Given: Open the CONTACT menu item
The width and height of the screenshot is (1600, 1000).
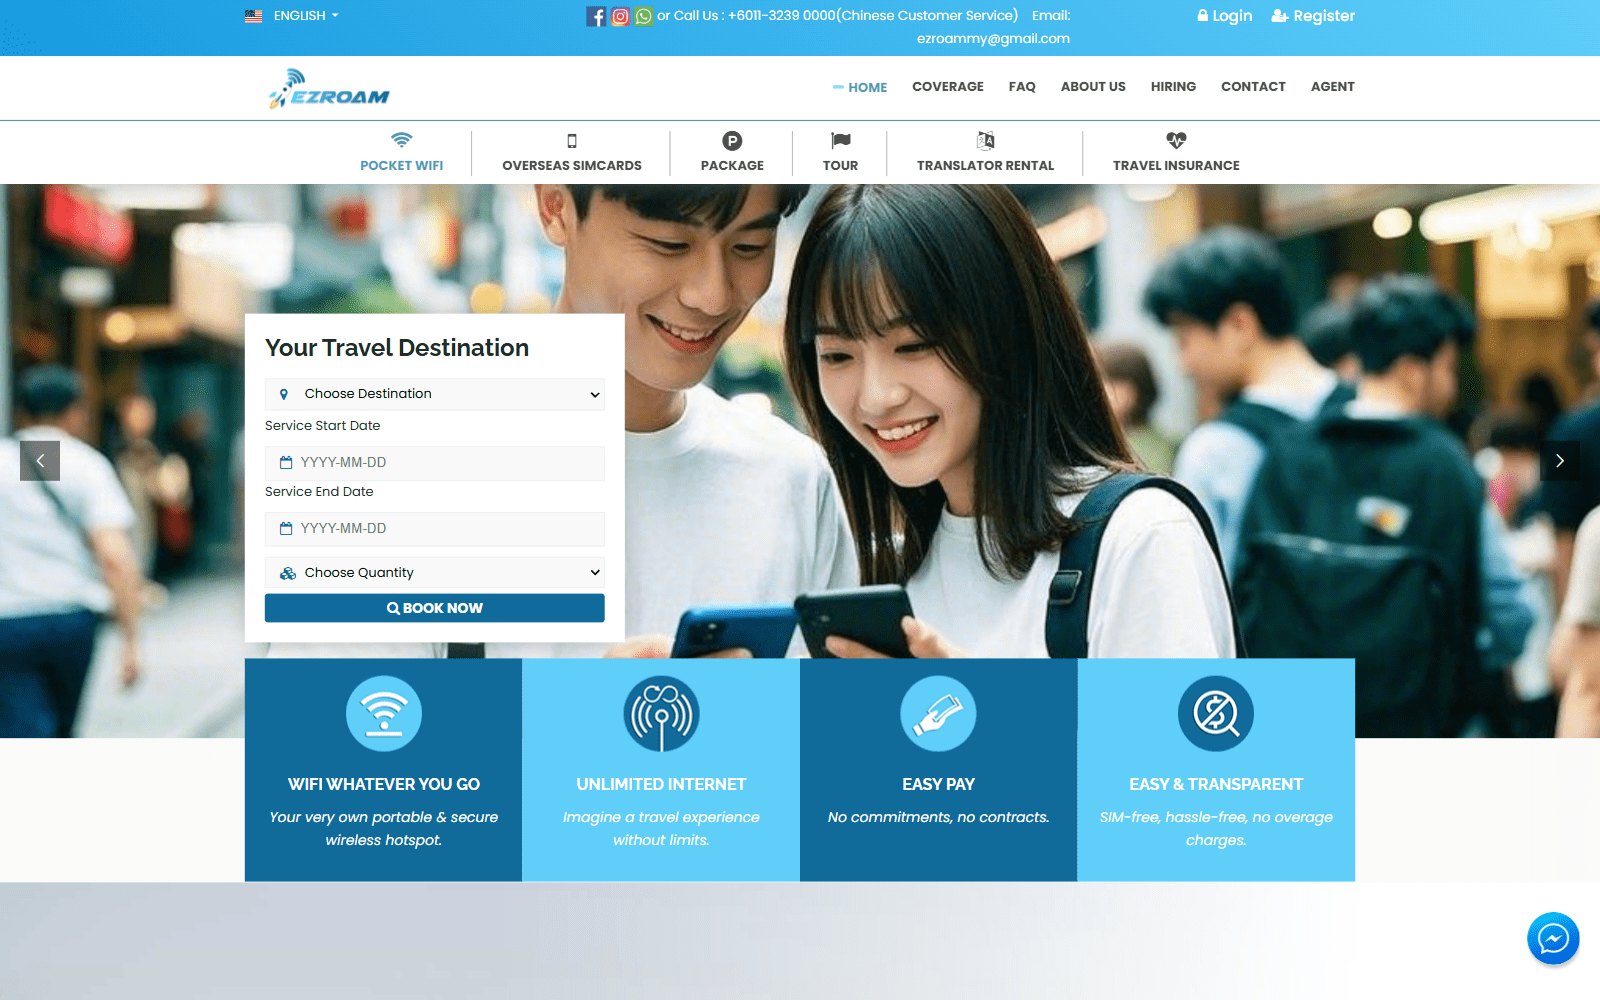Looking at the screenshot, I should click(x=1253, y=87).
